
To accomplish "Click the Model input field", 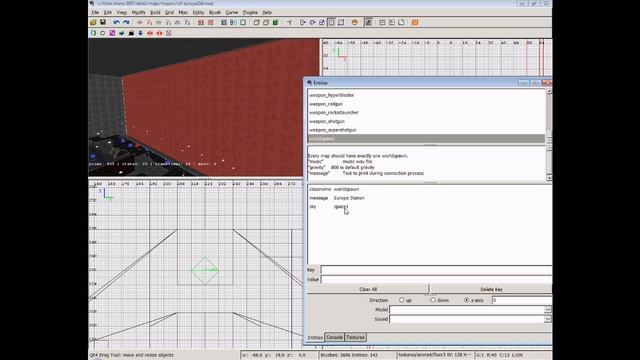I will 467,309.
